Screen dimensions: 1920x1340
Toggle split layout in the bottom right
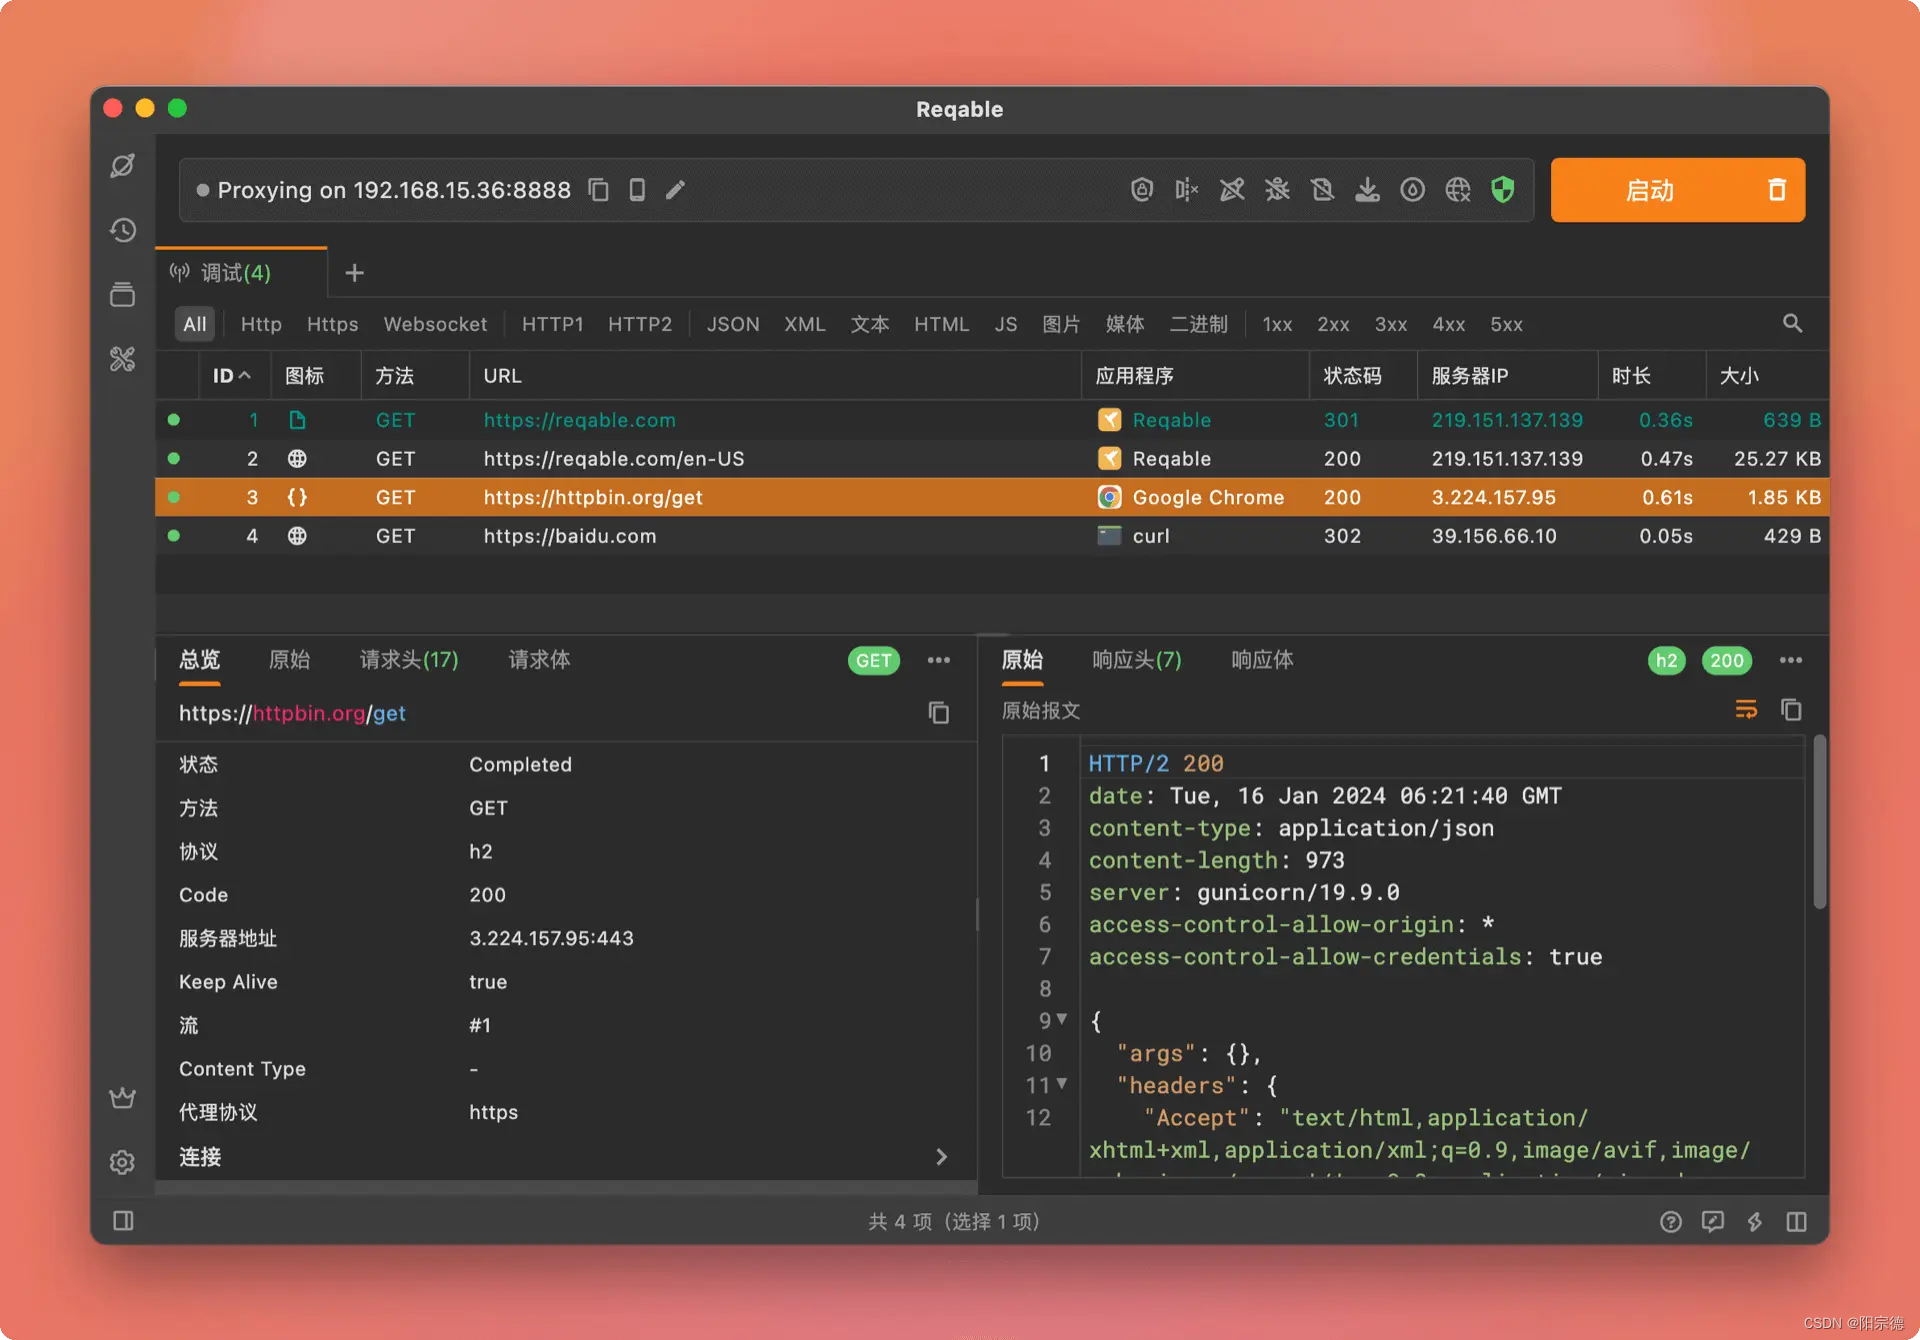[x=1796, y=1221]
